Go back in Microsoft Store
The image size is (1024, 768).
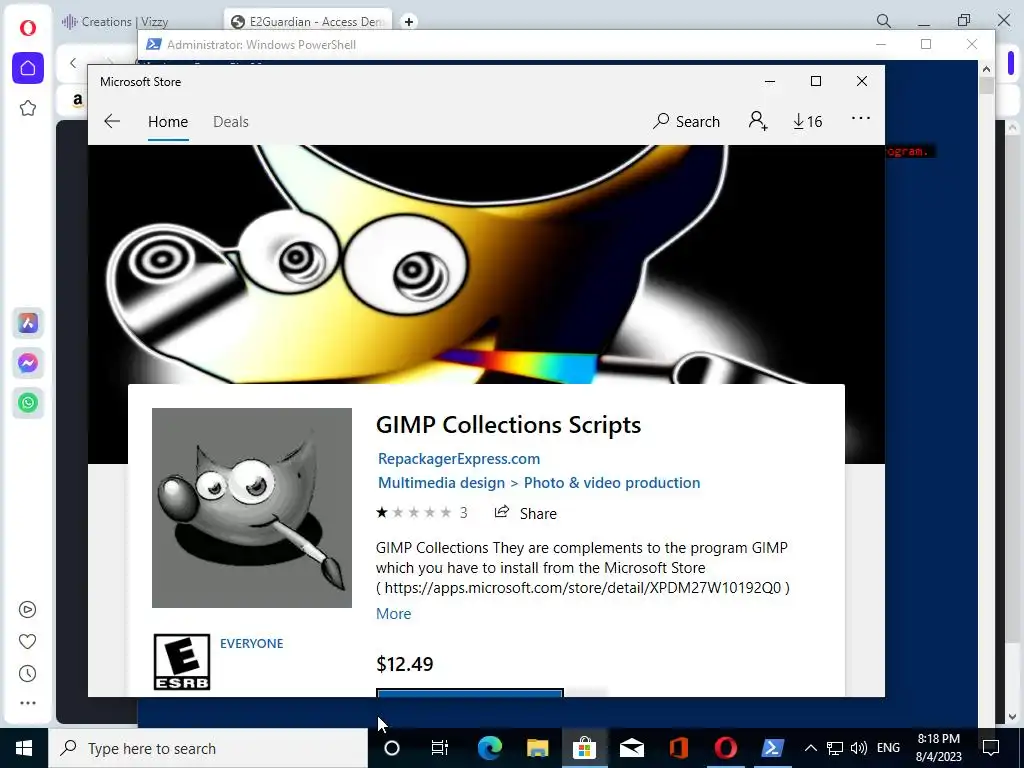(x=112, y=121)
